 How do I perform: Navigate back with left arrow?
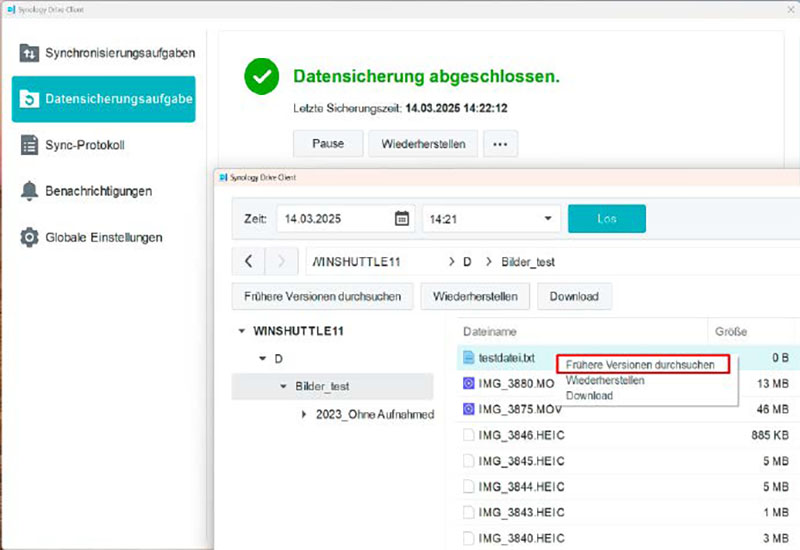coord(248,261)
